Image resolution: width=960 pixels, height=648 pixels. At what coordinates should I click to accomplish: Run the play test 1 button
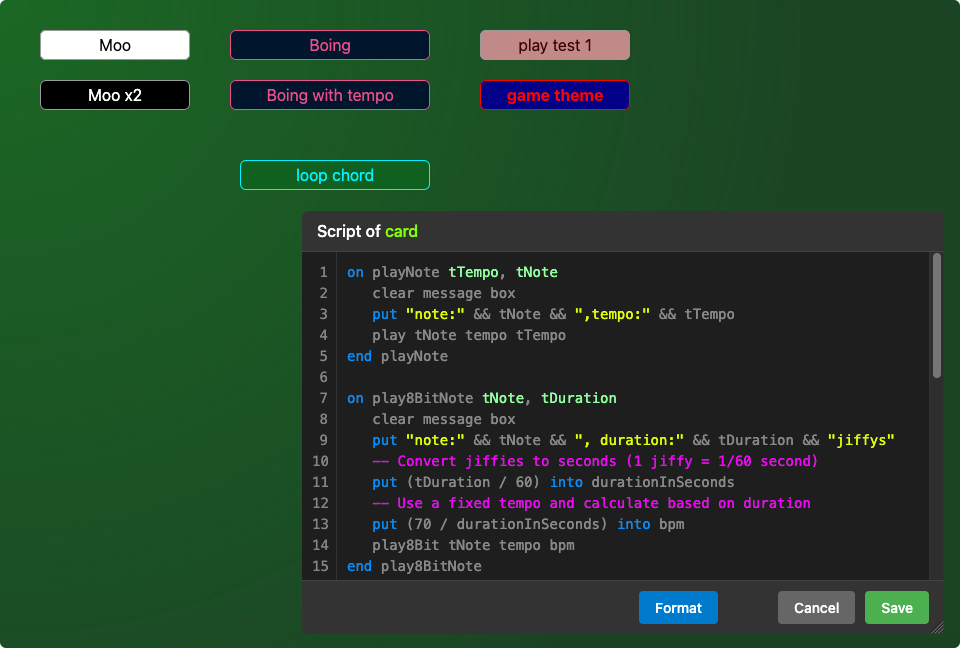(555, 45)
